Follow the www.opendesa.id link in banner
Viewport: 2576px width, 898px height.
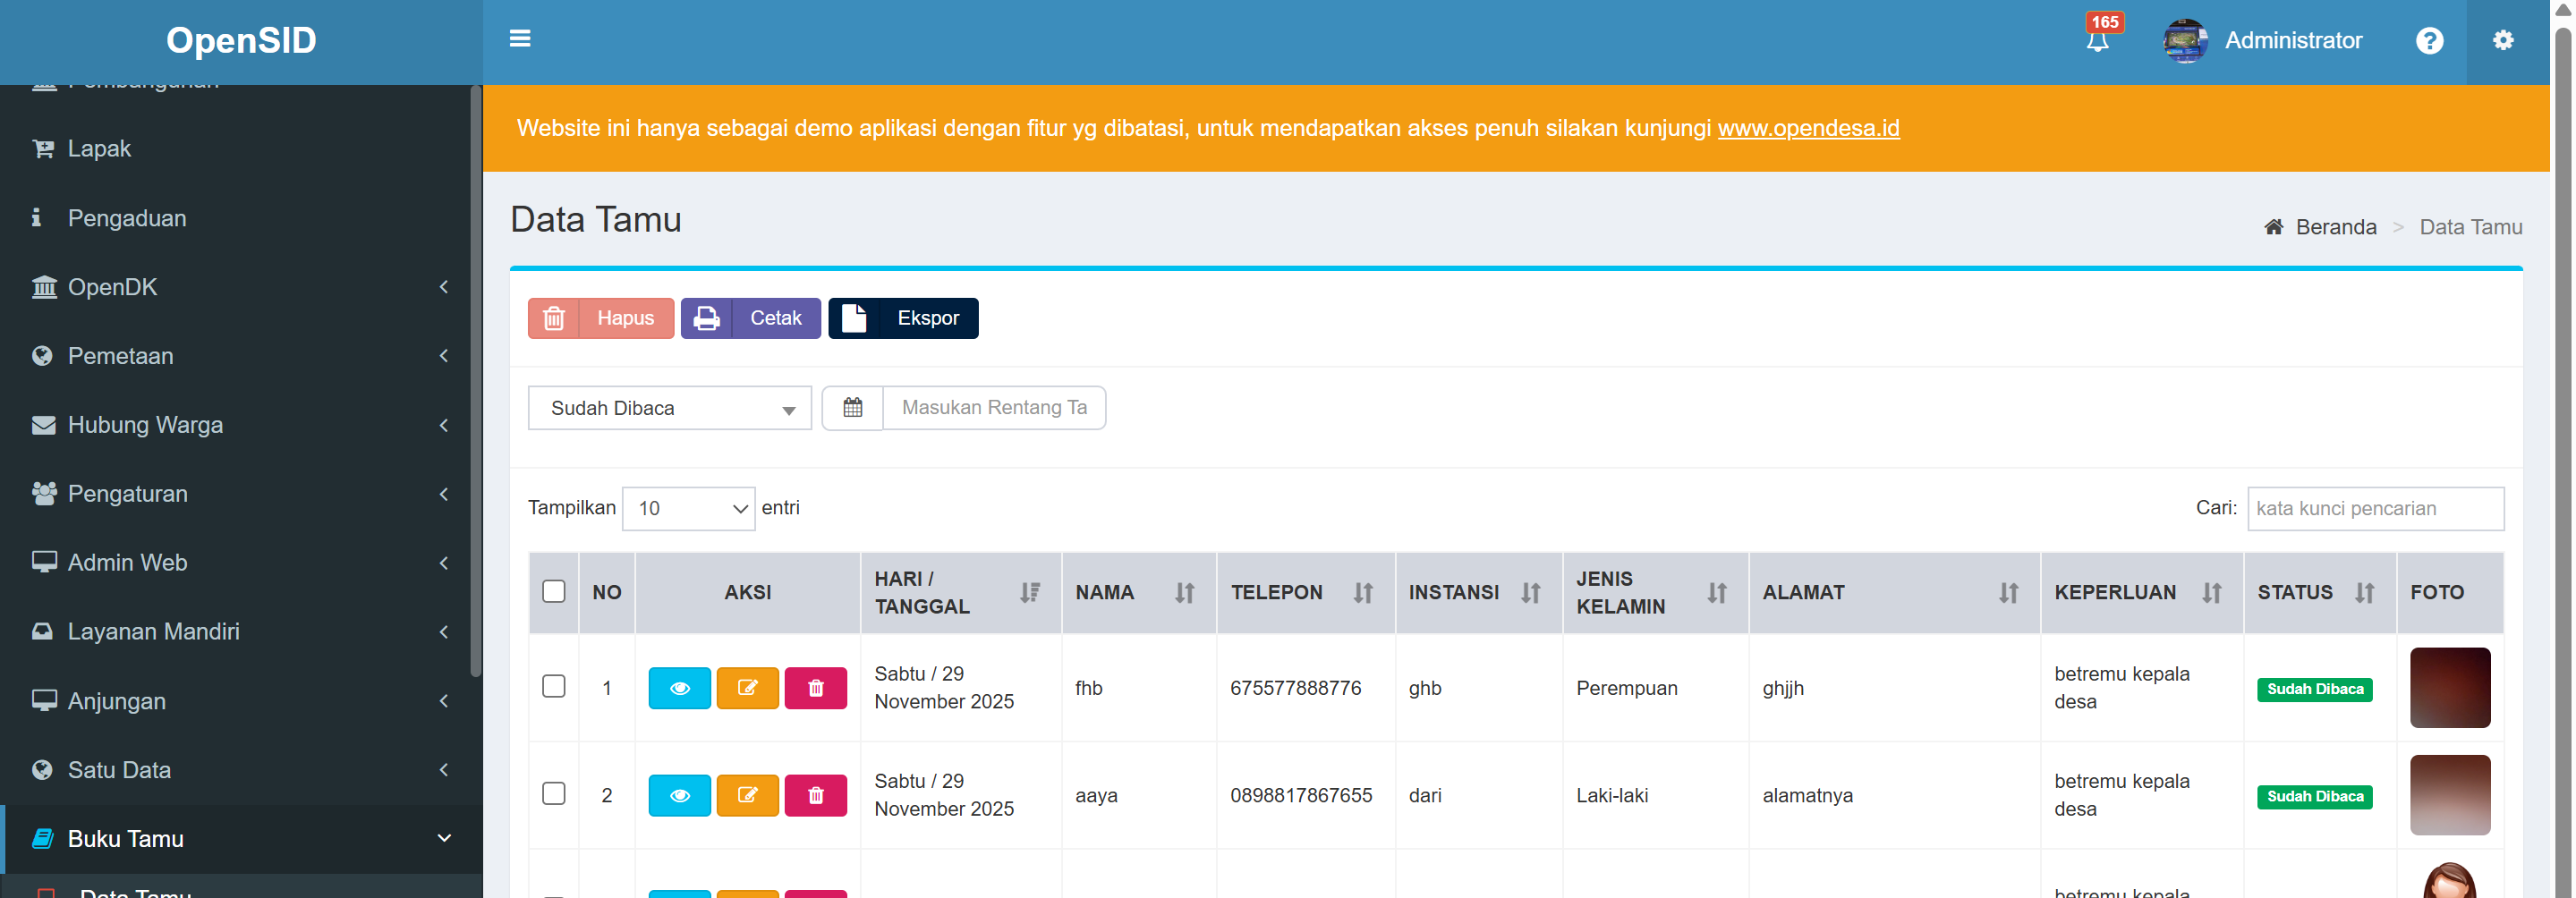(1808, 128)
